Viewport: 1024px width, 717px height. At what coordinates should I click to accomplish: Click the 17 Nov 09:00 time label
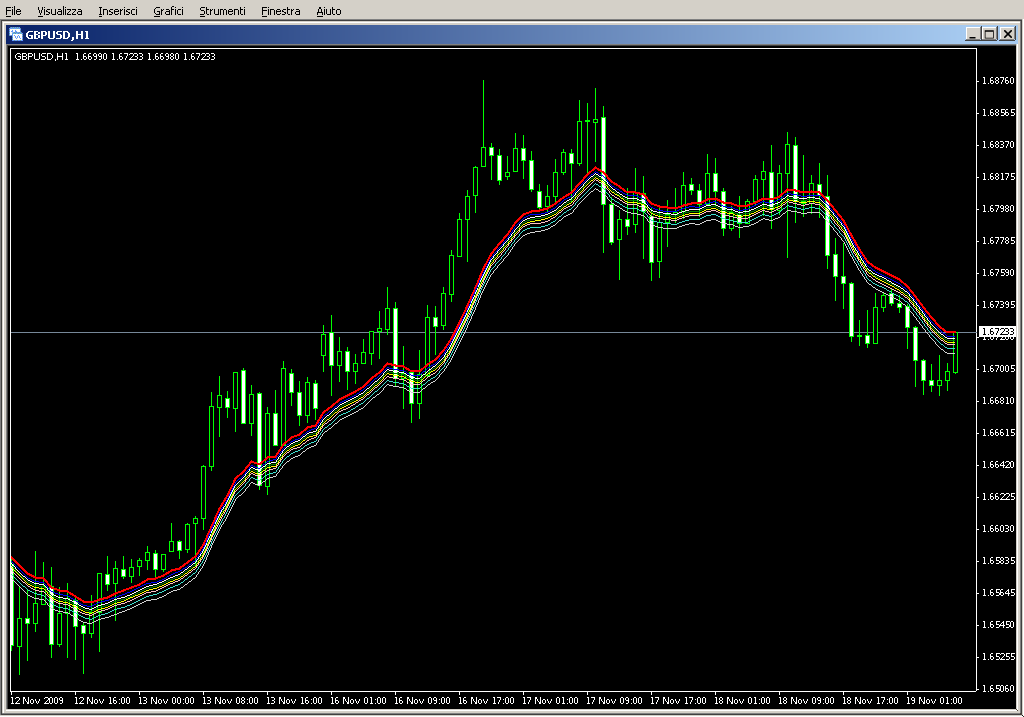(x=614, y=701)
